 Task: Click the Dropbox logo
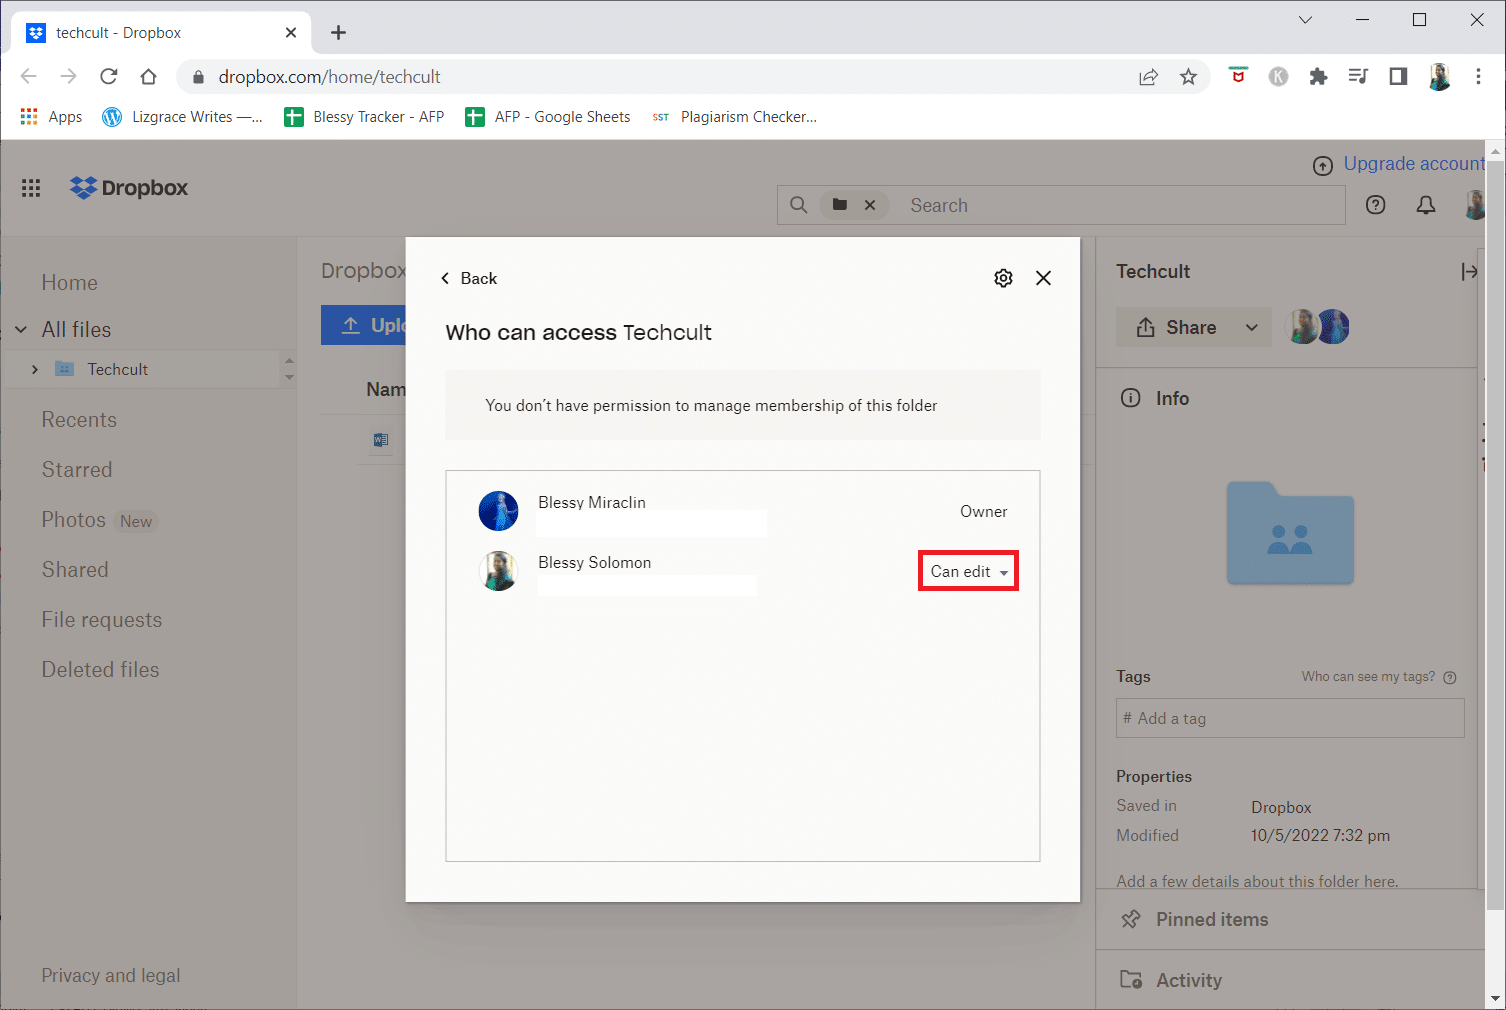coord(129,188)
